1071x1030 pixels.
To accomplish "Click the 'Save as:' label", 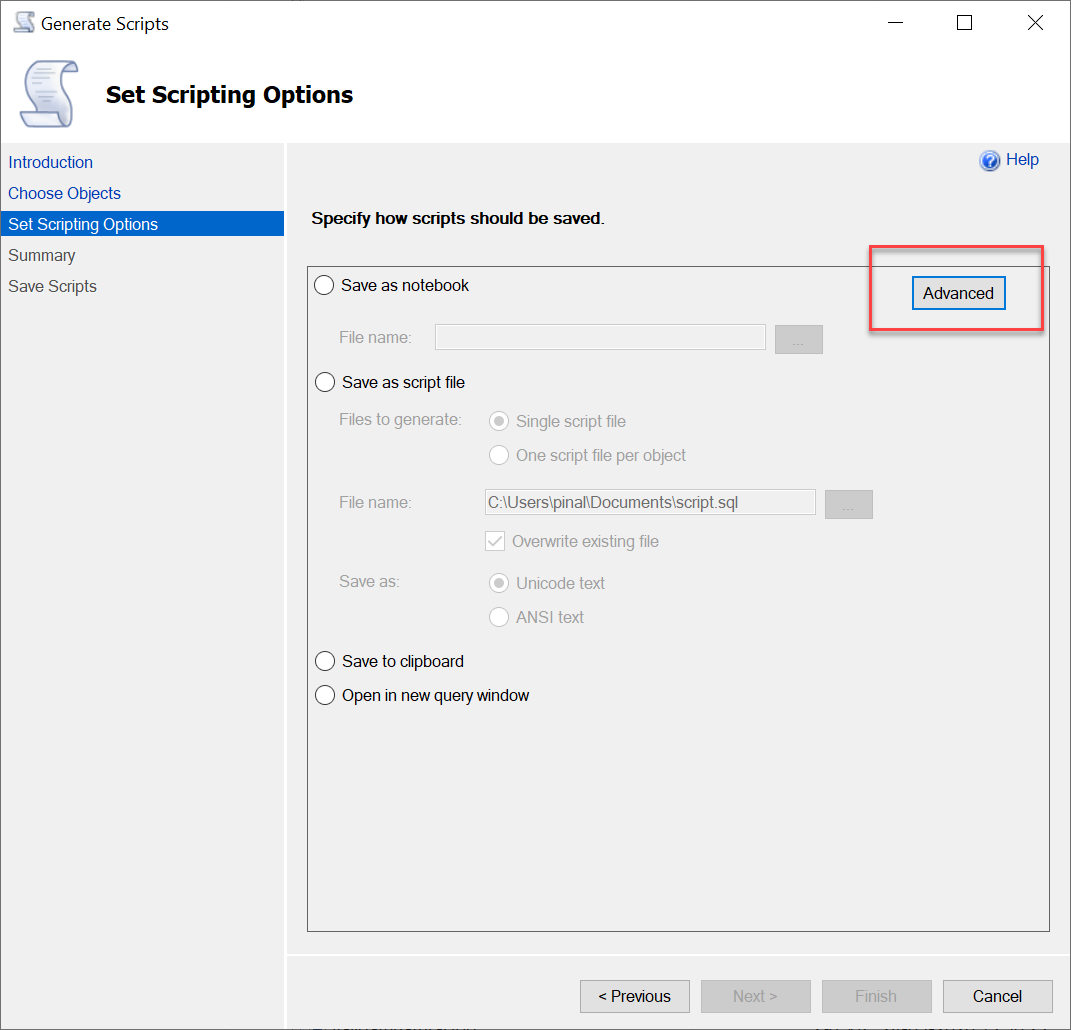I will [x=369, y=581].
